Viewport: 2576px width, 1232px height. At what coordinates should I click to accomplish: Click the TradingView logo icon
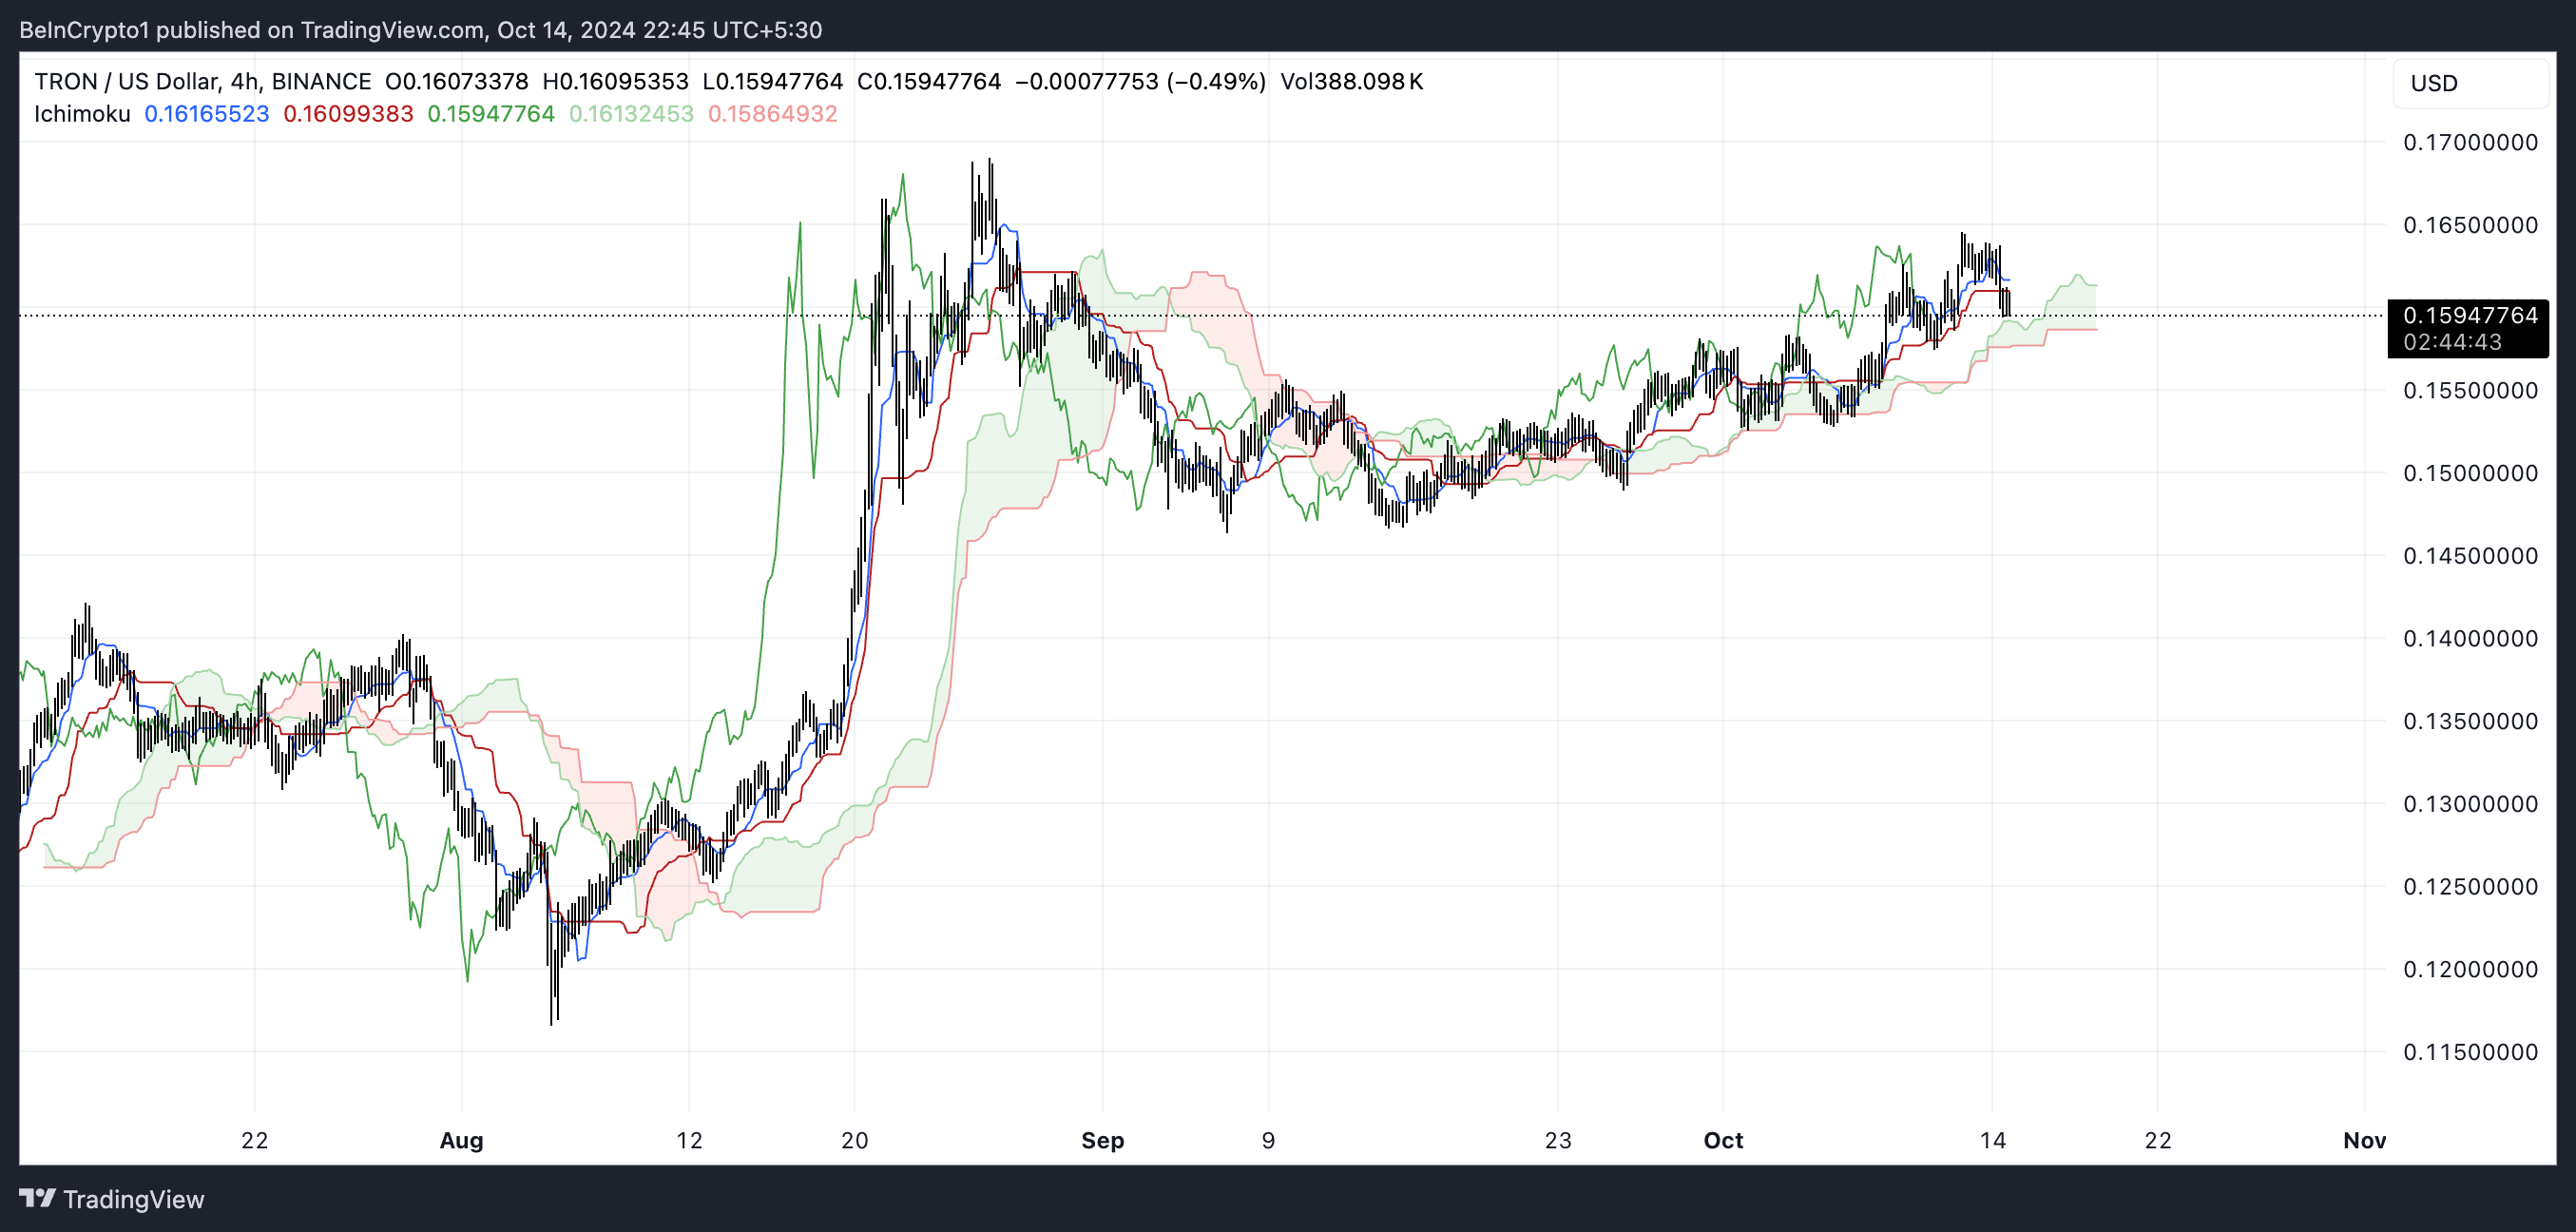37,1198
